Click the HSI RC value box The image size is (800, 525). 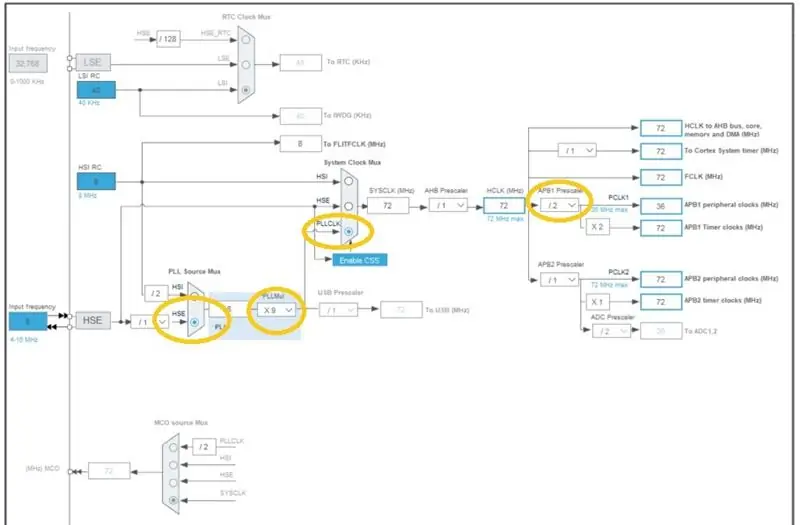(96, 181)
